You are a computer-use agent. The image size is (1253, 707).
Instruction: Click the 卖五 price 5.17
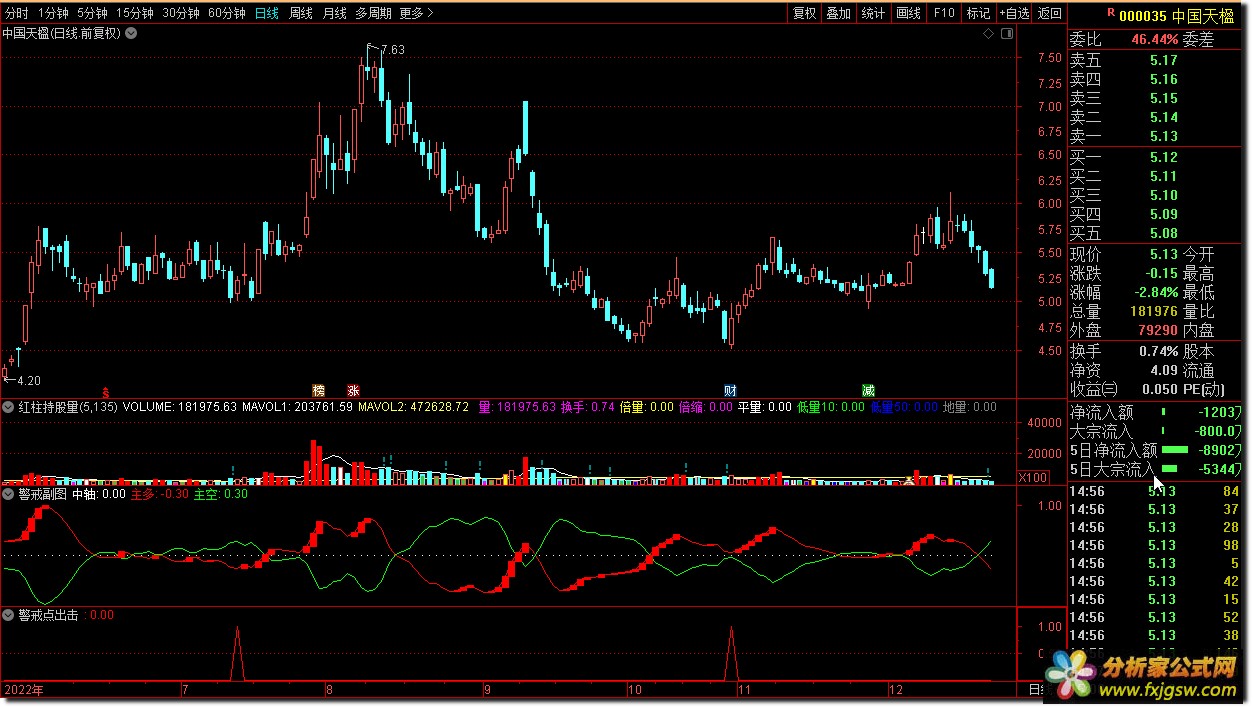1163,60
